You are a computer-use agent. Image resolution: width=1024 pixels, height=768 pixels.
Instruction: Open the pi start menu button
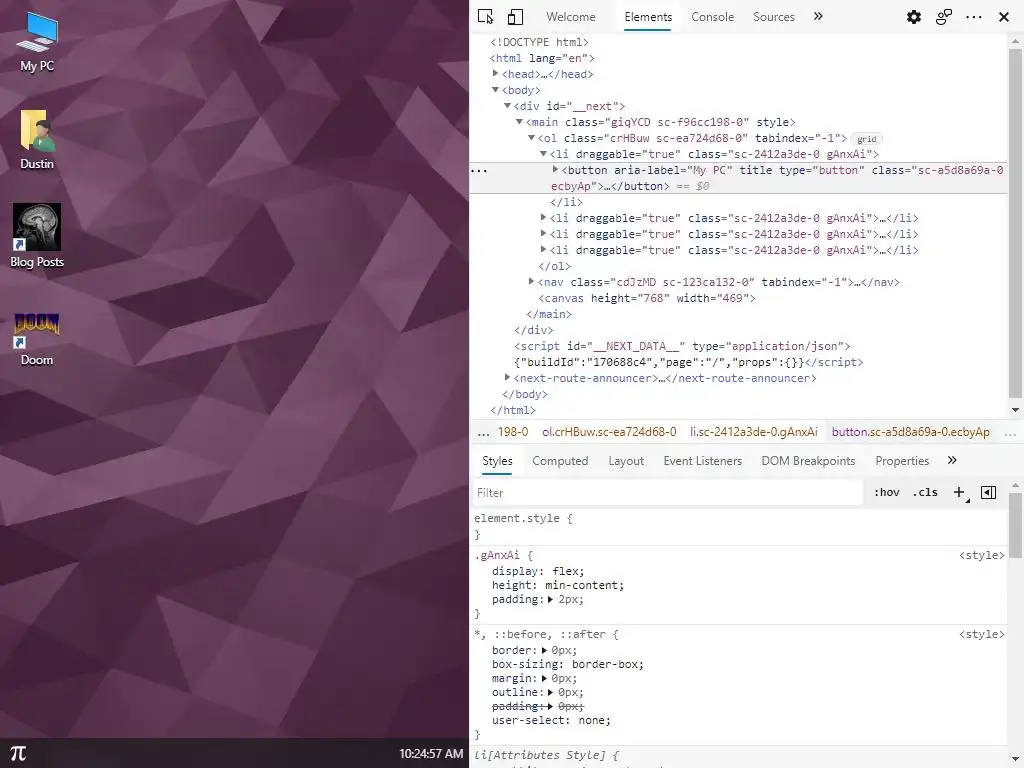pyautogui.click(x=18, y=753)
